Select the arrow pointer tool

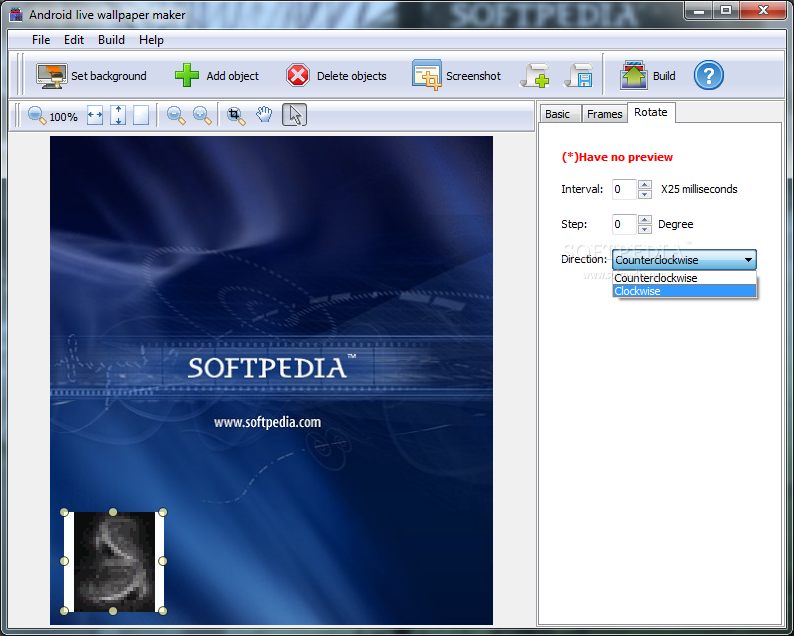pyautogui.click(x=294, y=115)
